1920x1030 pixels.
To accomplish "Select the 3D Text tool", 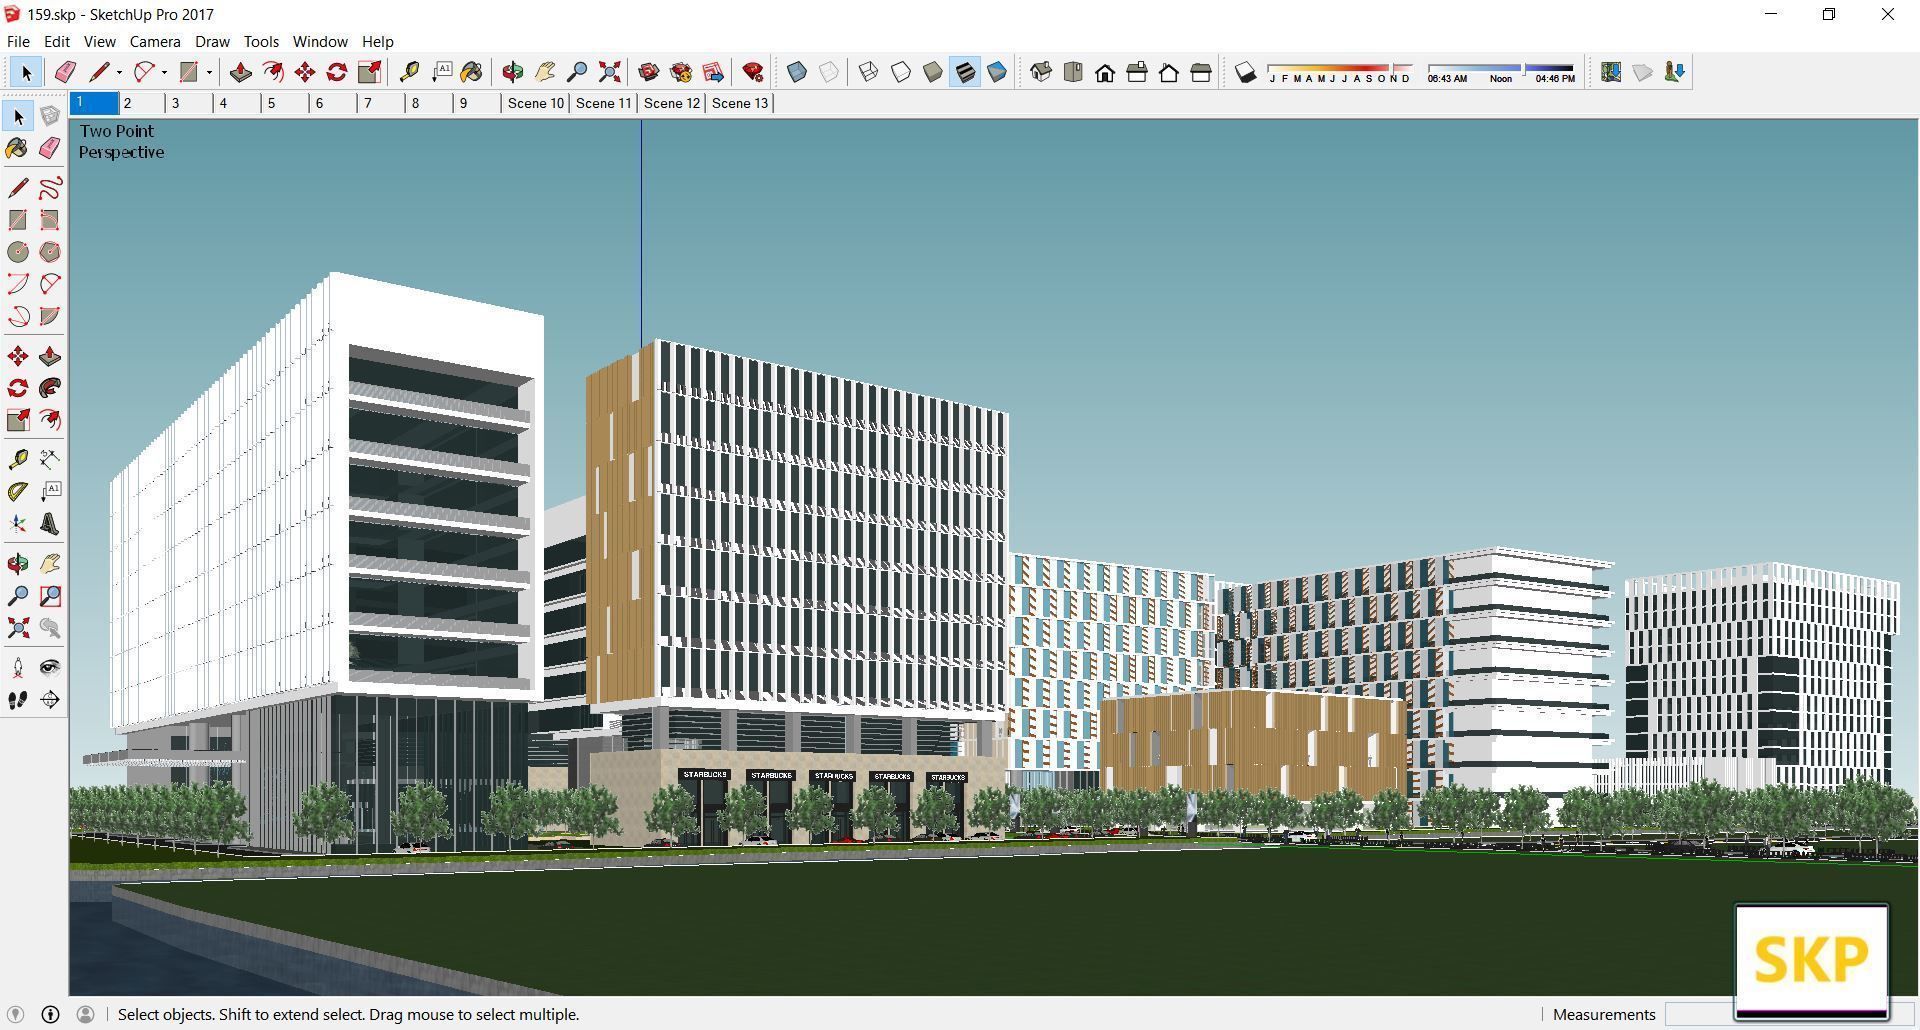I will [50, 524].
